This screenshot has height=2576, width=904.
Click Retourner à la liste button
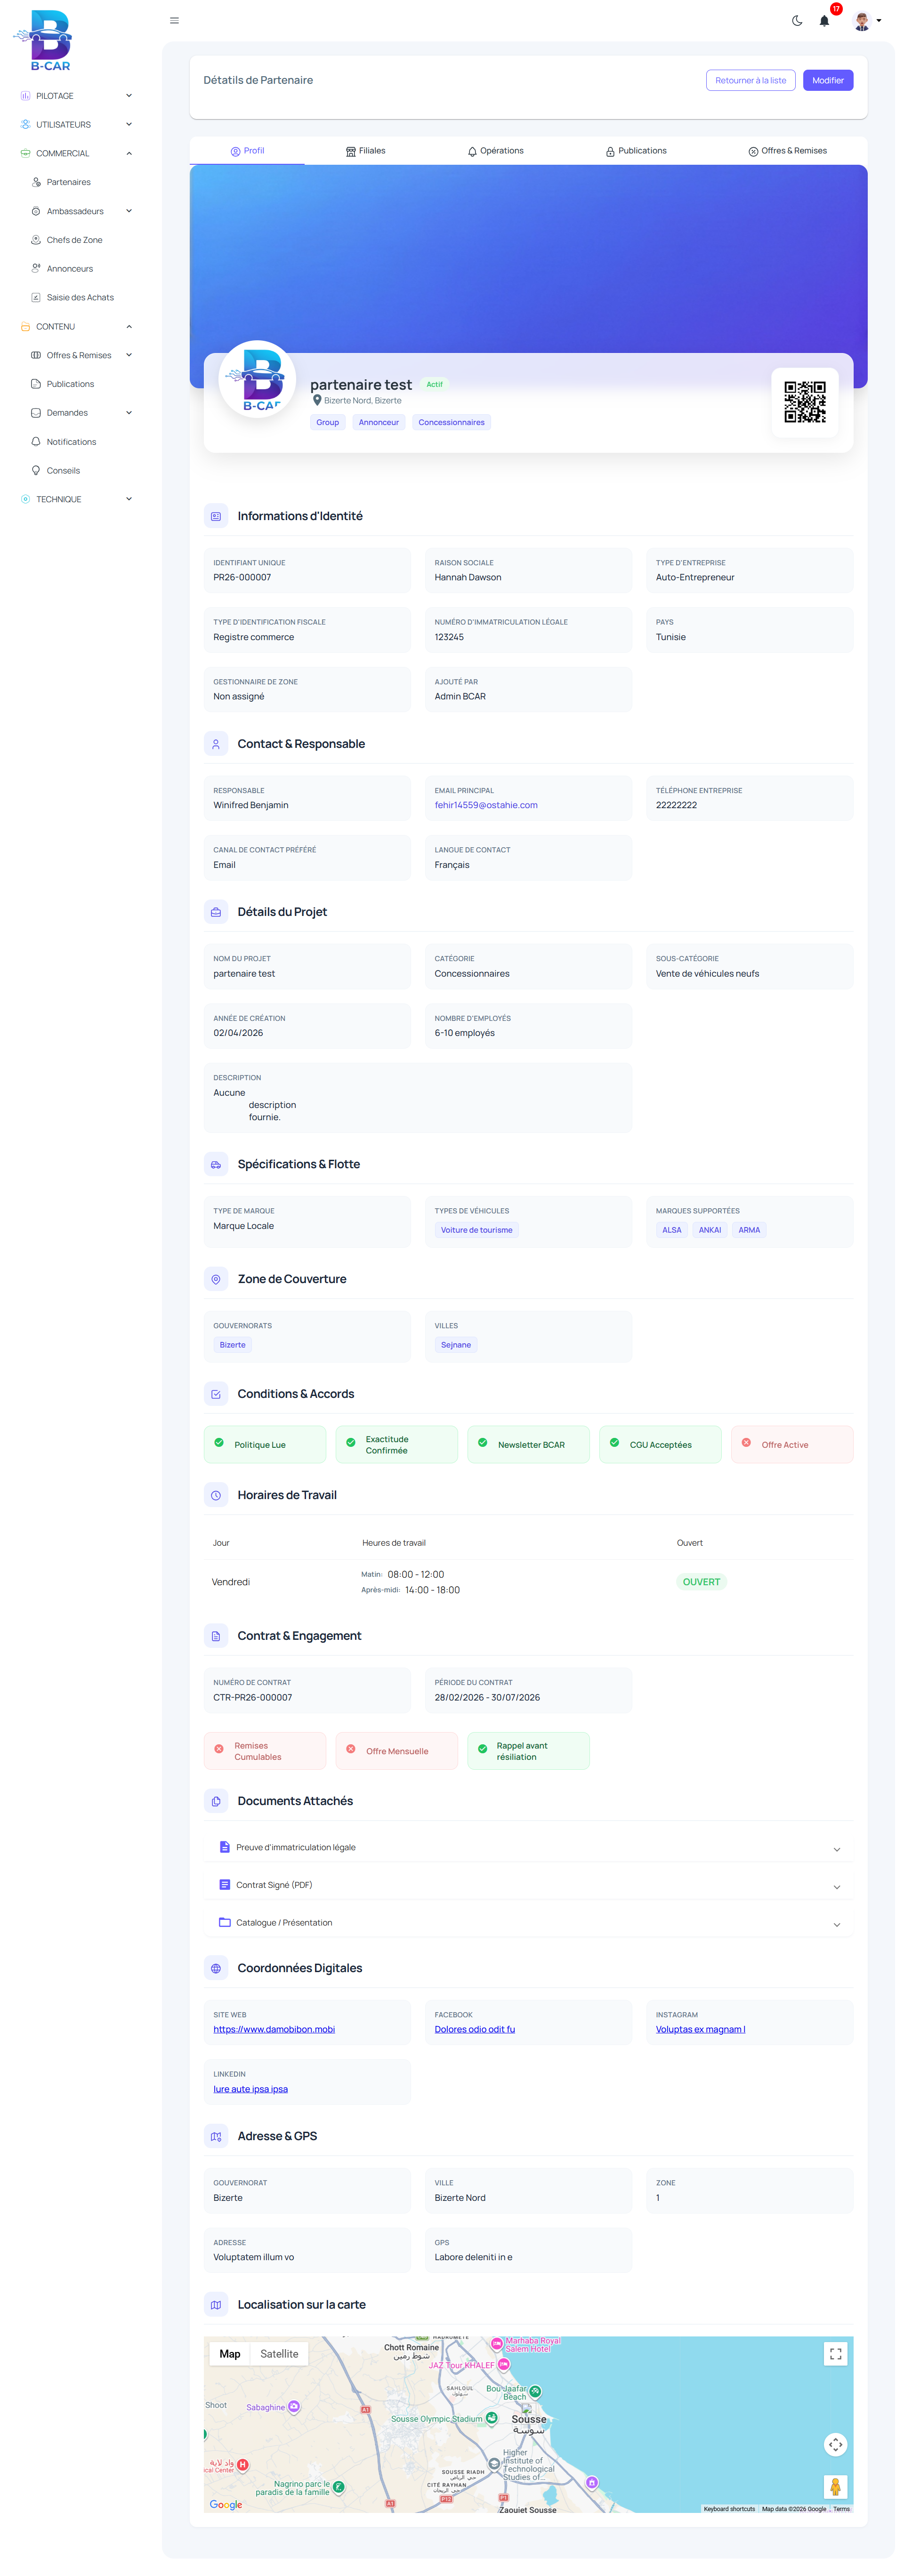(x=750, y=80)
